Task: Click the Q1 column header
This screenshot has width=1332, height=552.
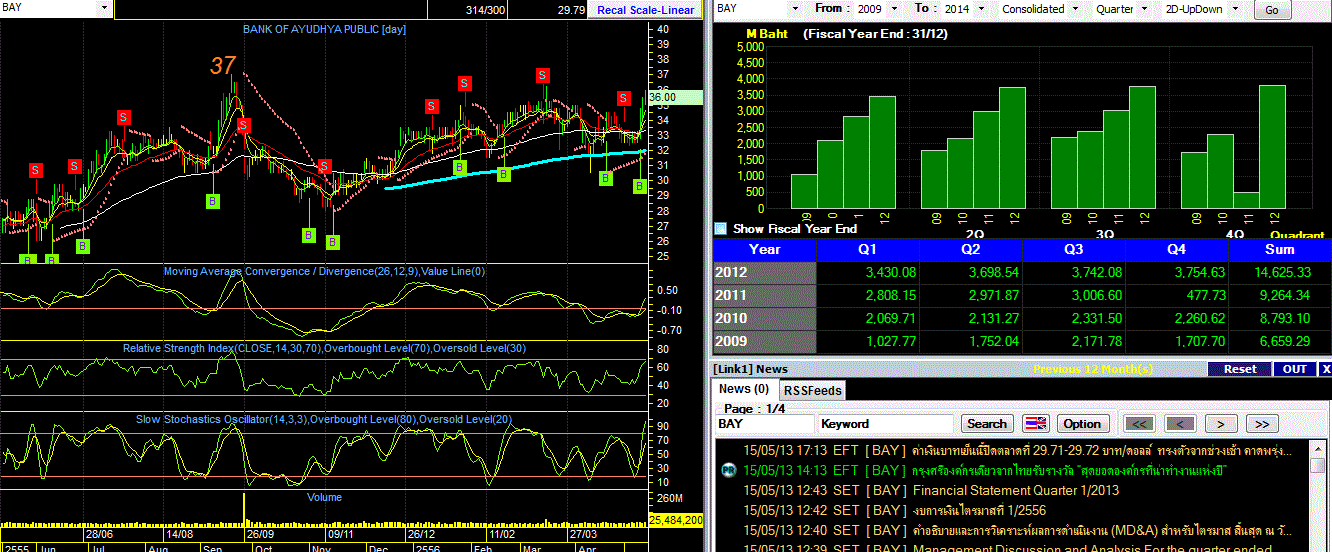Action: pos(869,249)
